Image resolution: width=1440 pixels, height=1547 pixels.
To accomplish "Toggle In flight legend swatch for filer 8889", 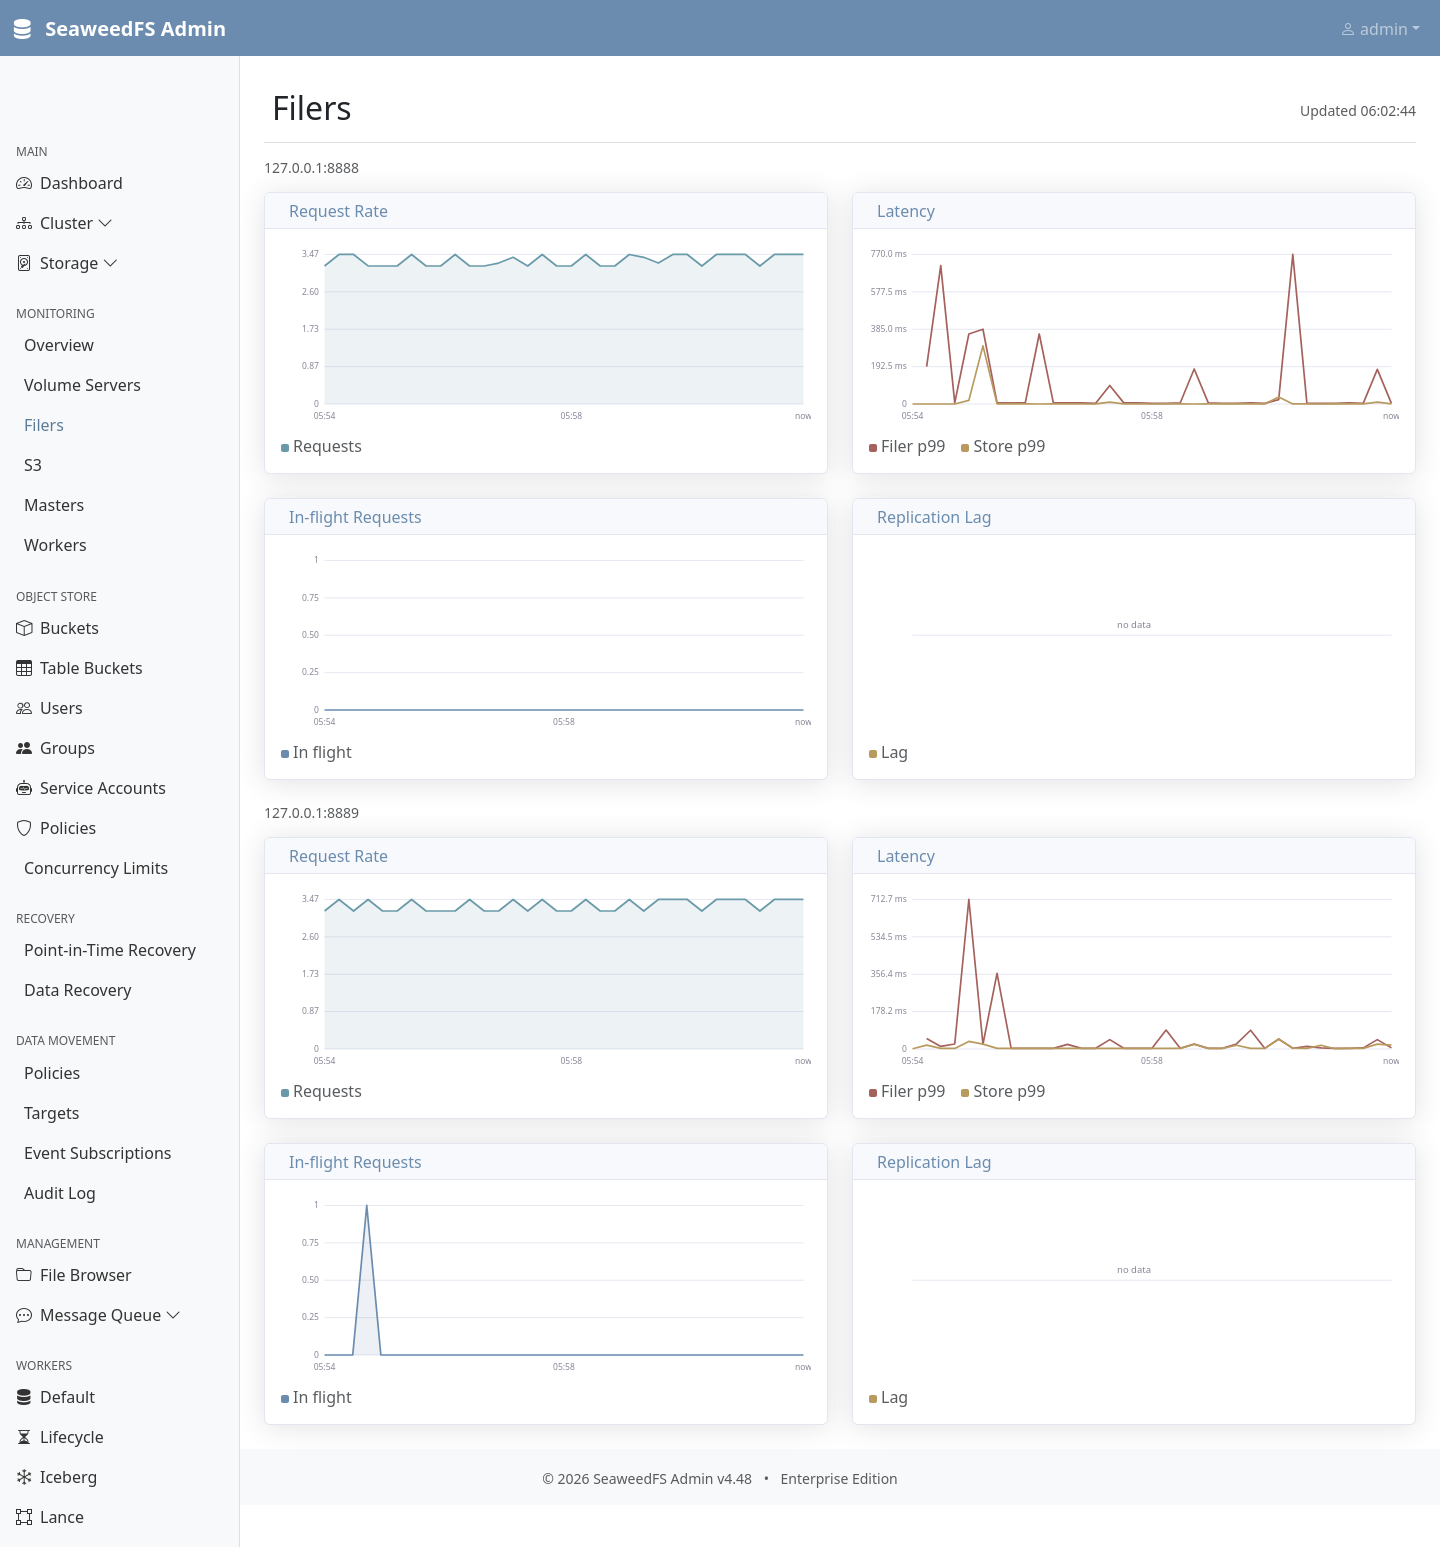I will pyautogui.click(x=285, y=1399).
